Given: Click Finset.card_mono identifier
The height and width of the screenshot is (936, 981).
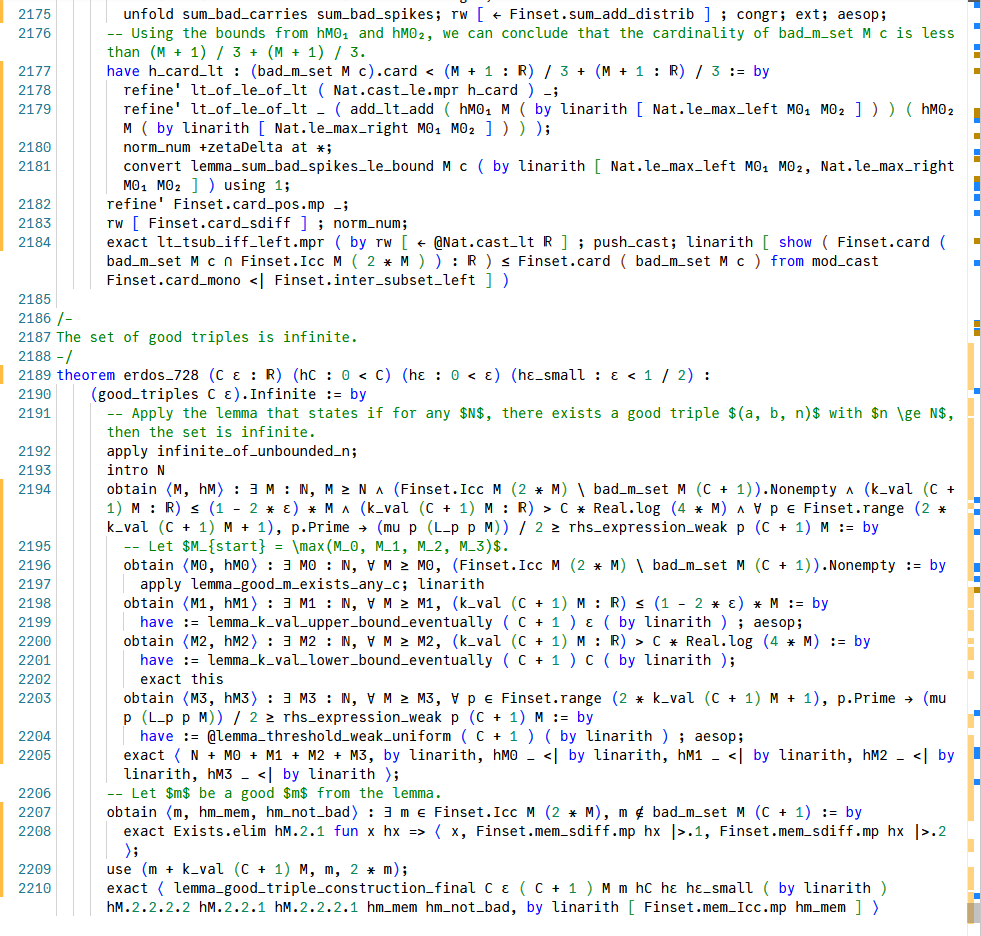Looking at the screenshot, I should (173, 280).
